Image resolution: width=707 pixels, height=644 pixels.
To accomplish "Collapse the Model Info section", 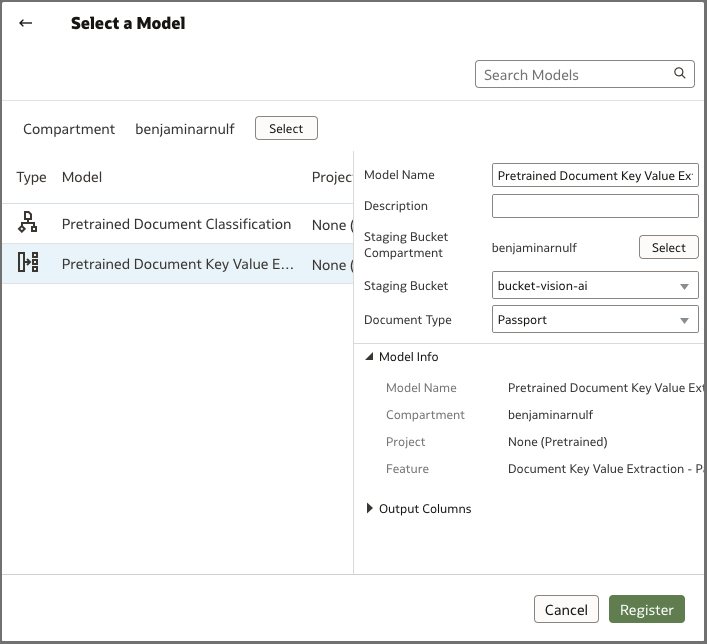I will [x=370, y=357].
